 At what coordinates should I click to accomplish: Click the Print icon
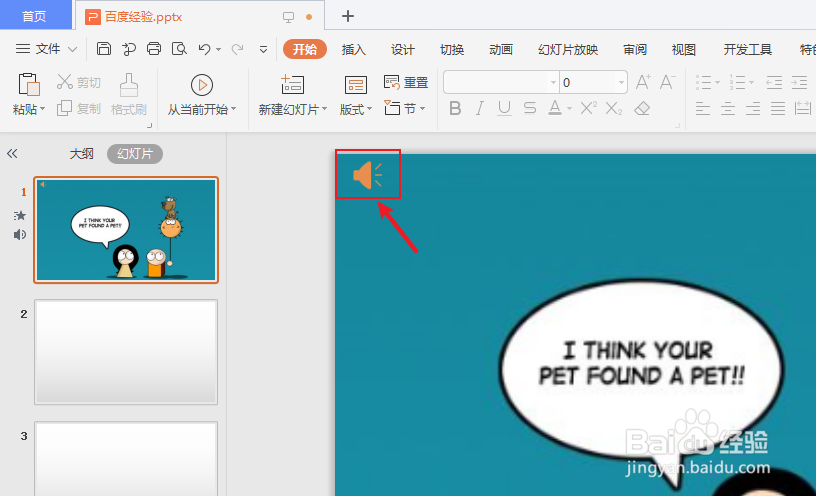click(x=154, y=49)
